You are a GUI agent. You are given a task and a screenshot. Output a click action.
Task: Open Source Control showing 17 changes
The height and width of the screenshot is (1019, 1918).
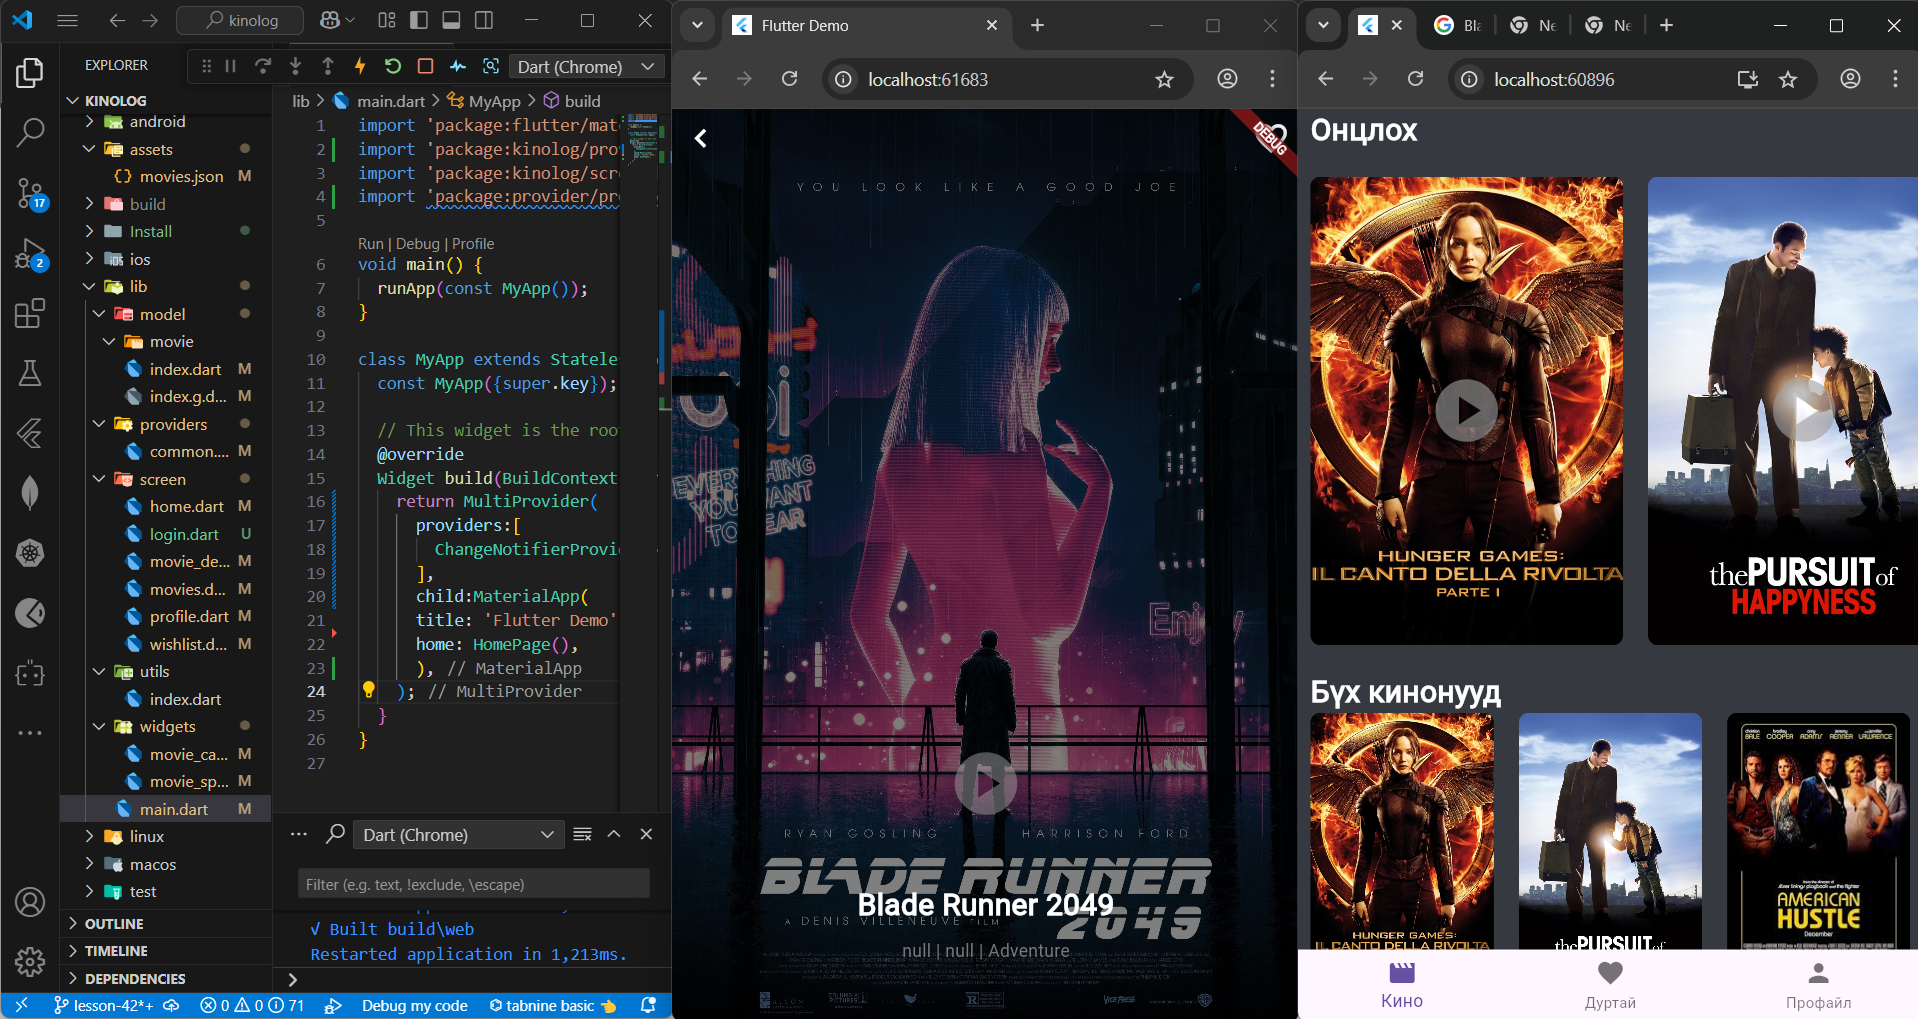[30, 195]
